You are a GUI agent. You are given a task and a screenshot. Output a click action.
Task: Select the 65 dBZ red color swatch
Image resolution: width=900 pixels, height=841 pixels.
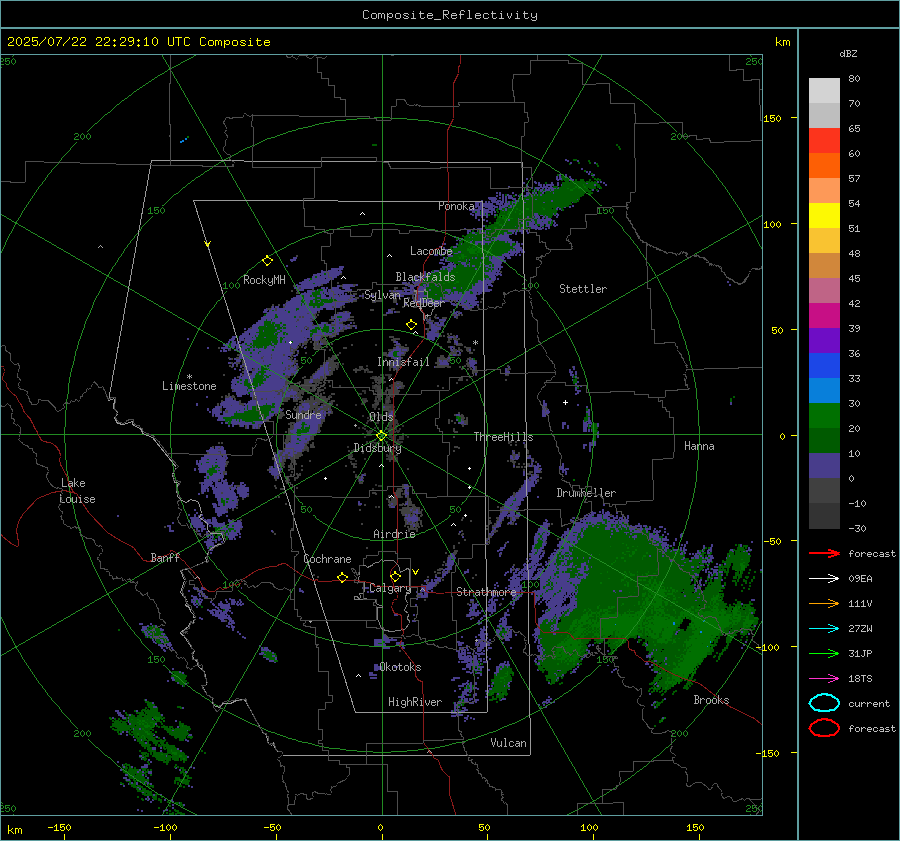[824, 140]
